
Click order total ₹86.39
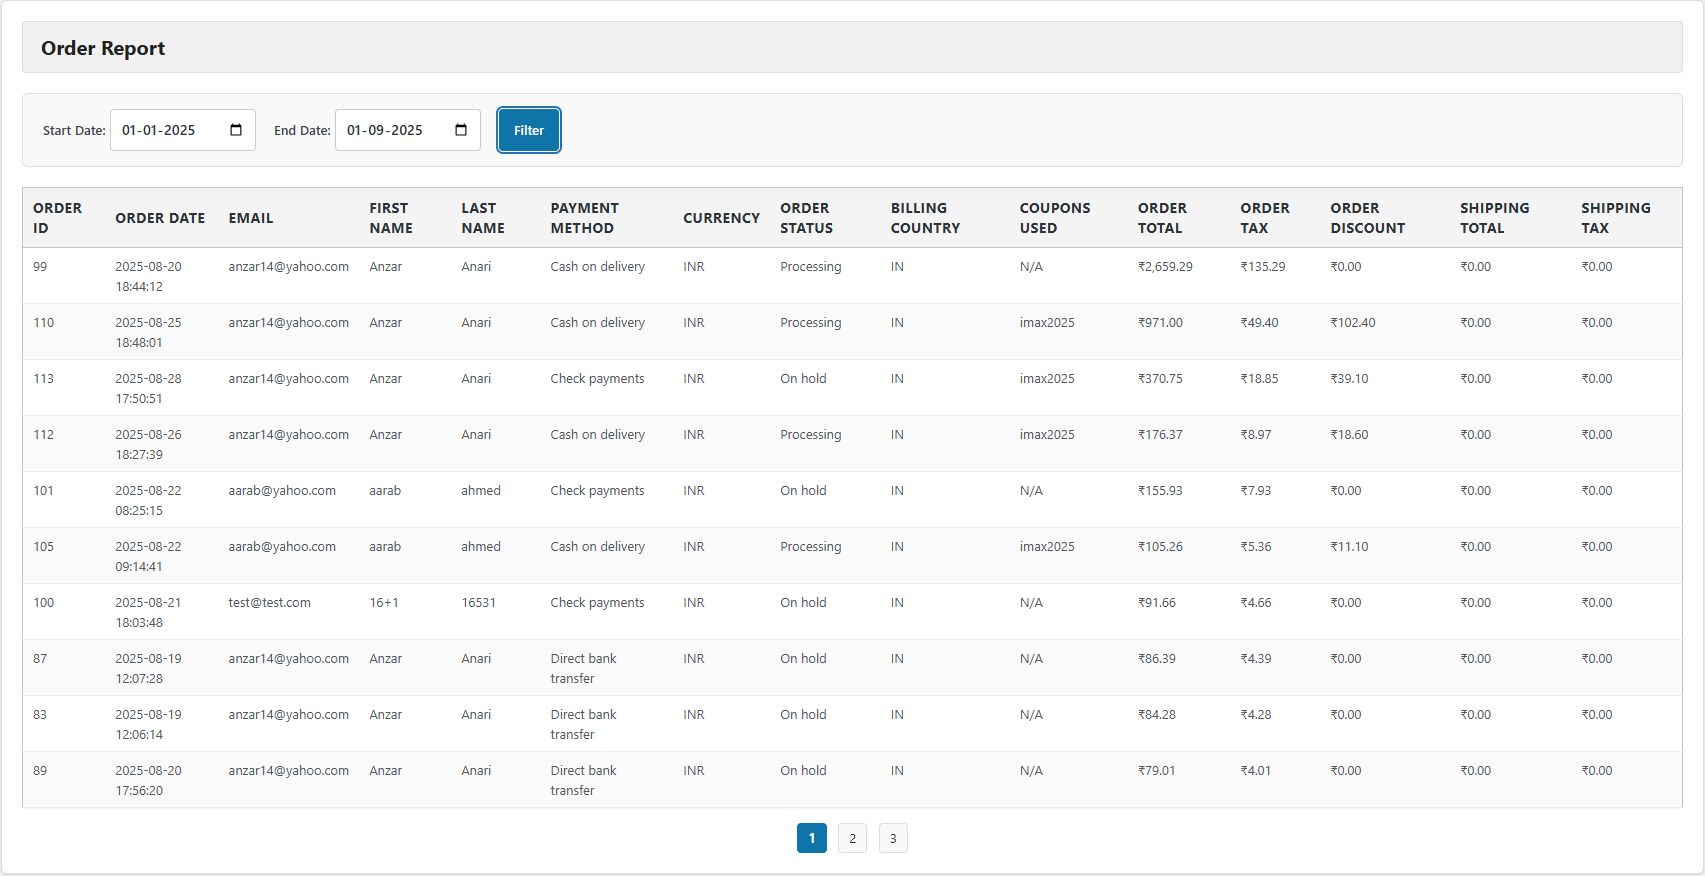[1156, 659]
